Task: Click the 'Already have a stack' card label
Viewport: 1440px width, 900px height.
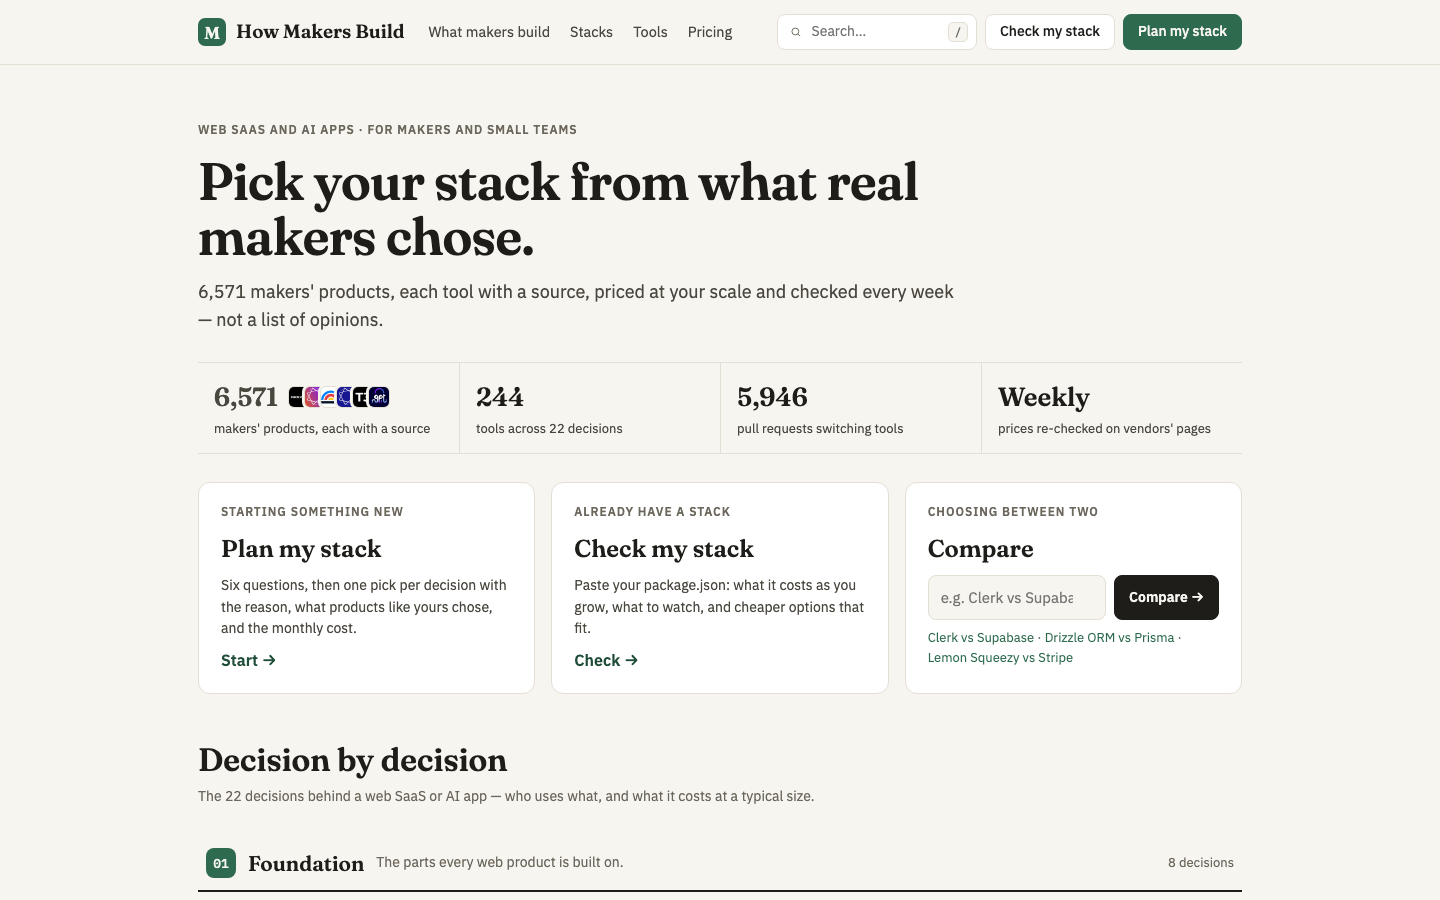Action: 652,512
